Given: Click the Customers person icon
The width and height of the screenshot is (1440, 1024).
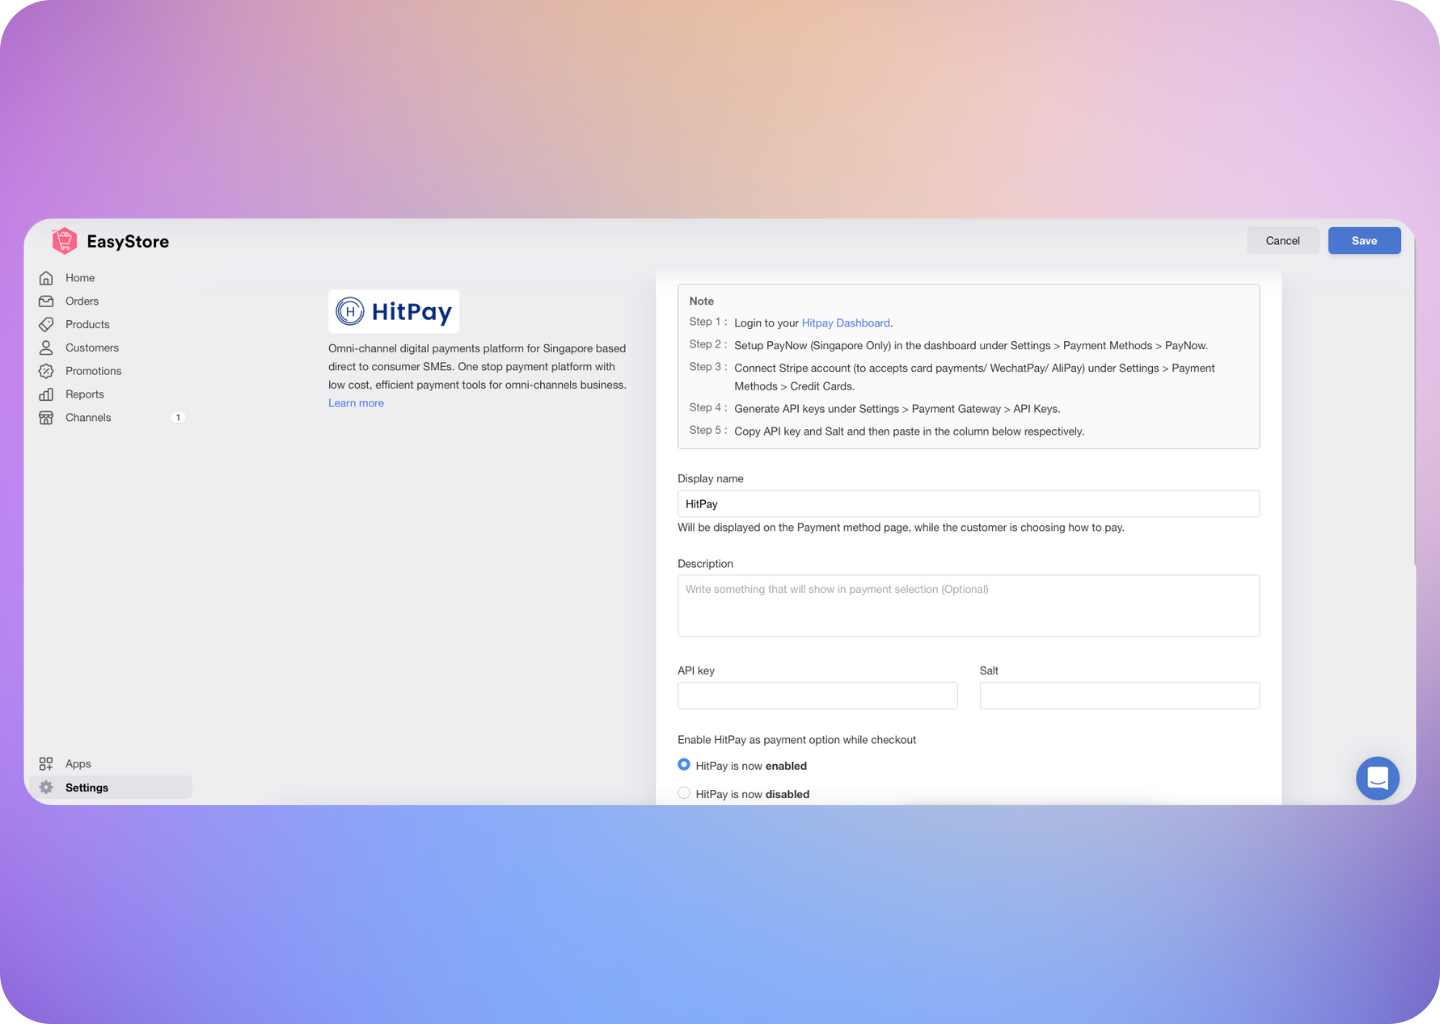Looking at the screenshot, I should tap(46, 348).
